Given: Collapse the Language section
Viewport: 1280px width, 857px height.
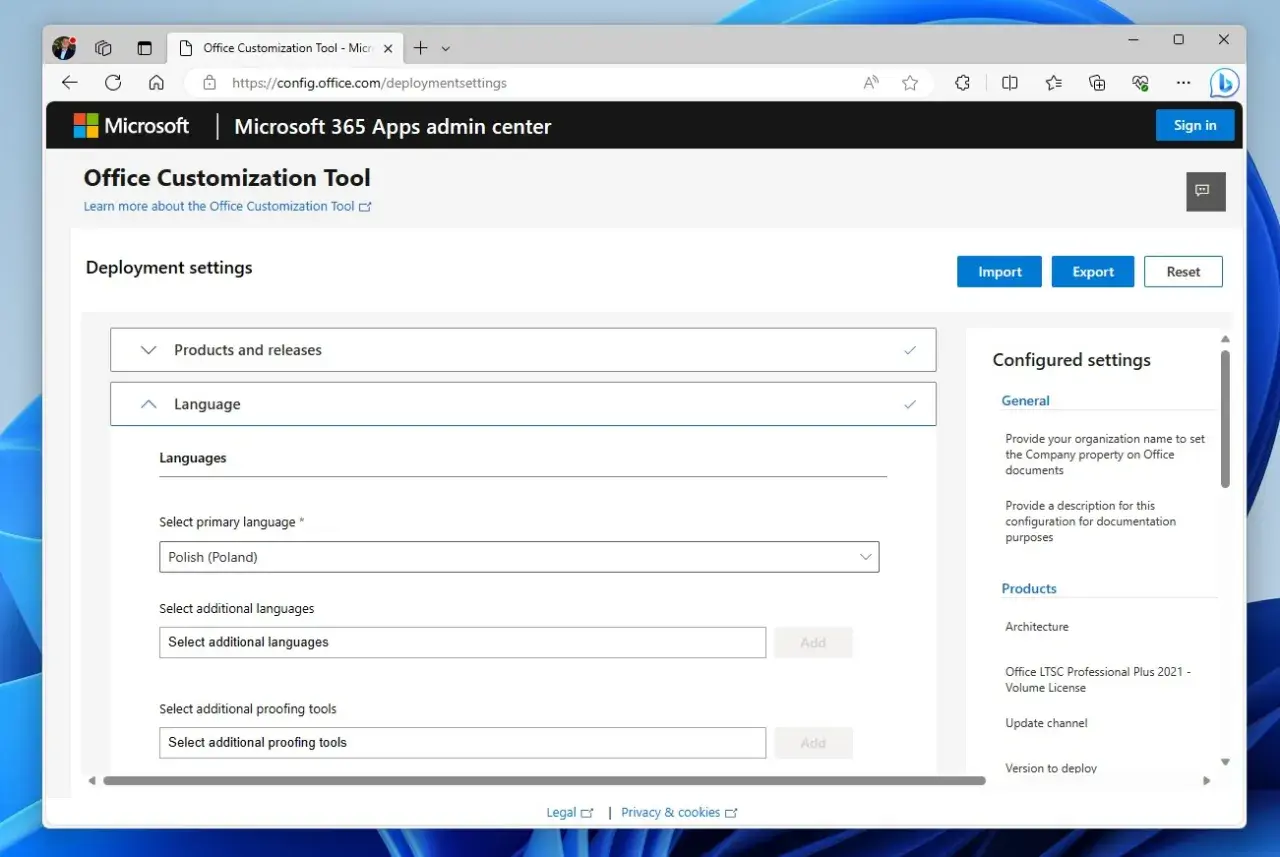Looking at the screenshot, I should 523,404.
